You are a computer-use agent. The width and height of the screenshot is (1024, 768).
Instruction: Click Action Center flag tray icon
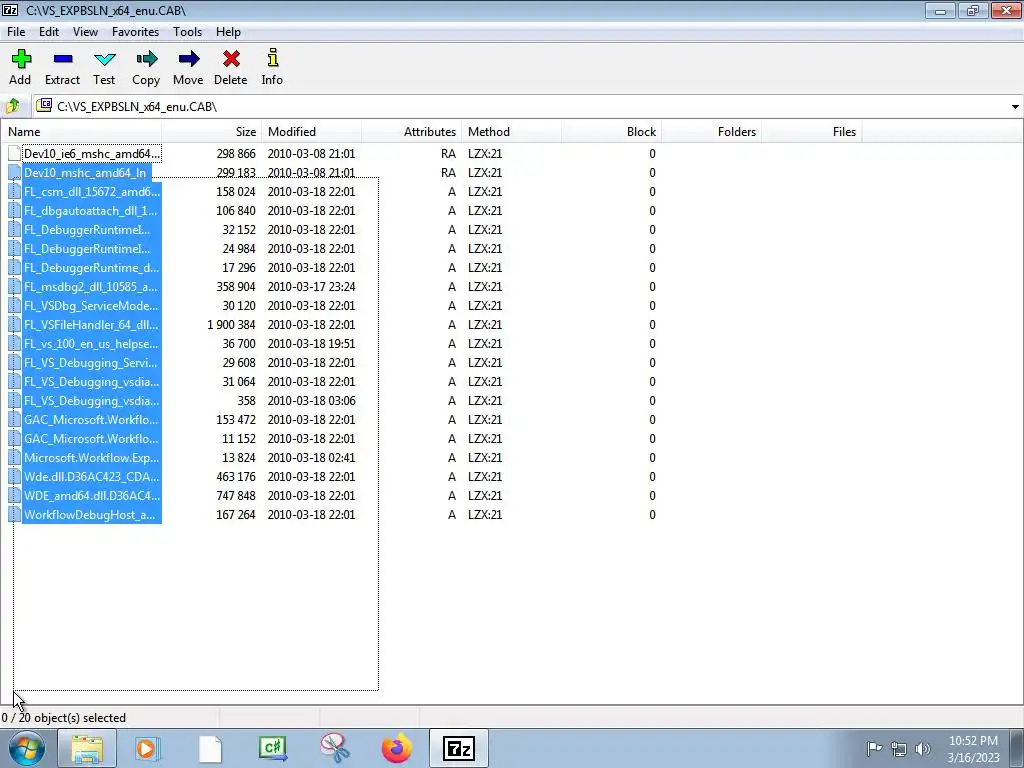[874, 748]
